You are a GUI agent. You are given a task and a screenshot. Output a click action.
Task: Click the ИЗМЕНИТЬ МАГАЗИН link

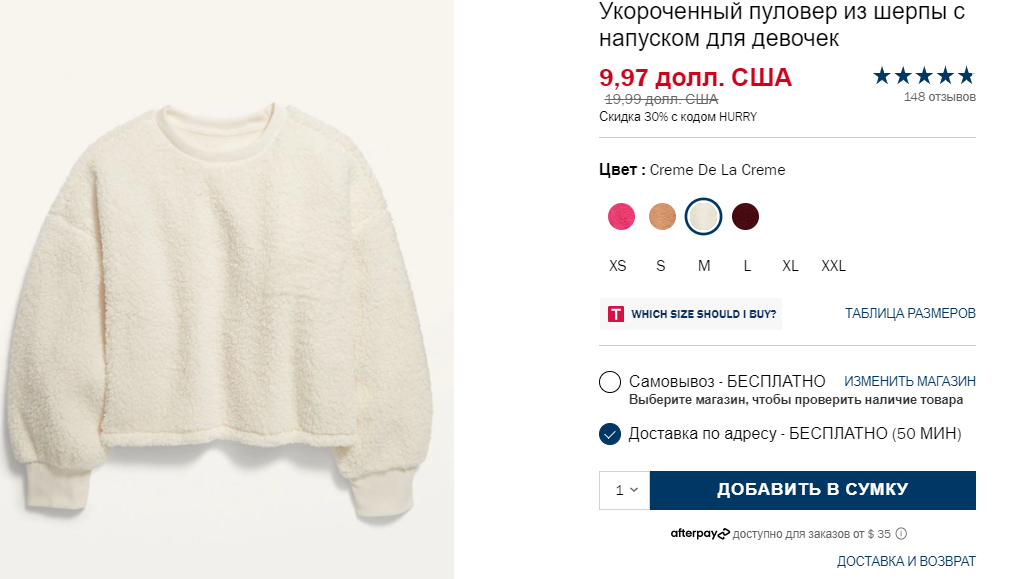(x=909, y=381)
